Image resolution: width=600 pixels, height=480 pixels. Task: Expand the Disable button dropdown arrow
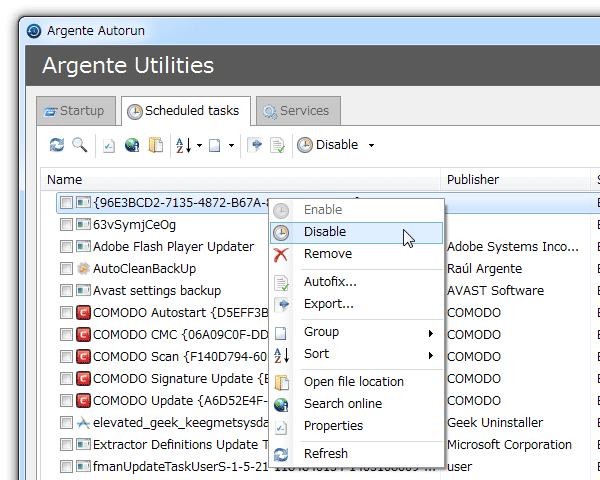tap(371, 145)
